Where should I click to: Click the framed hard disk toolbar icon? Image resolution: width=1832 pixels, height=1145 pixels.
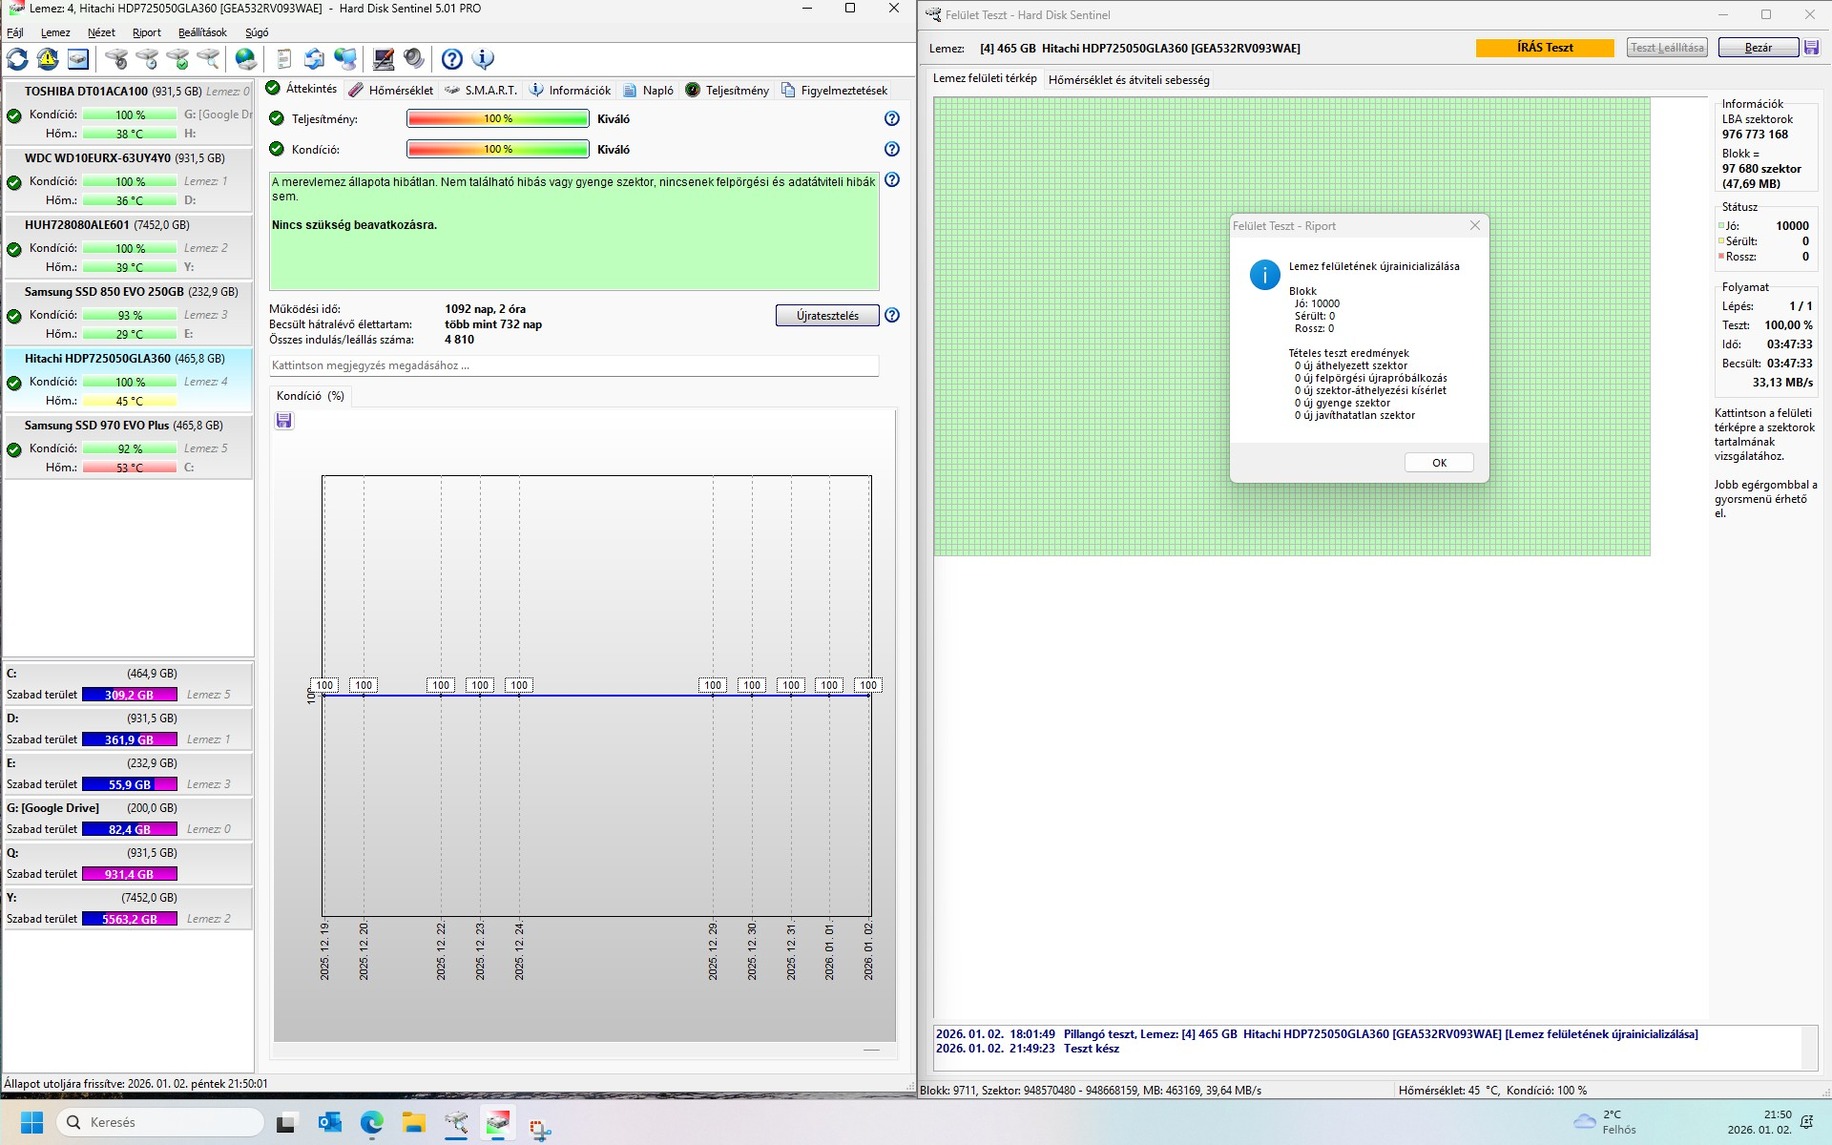coord(78,59)
